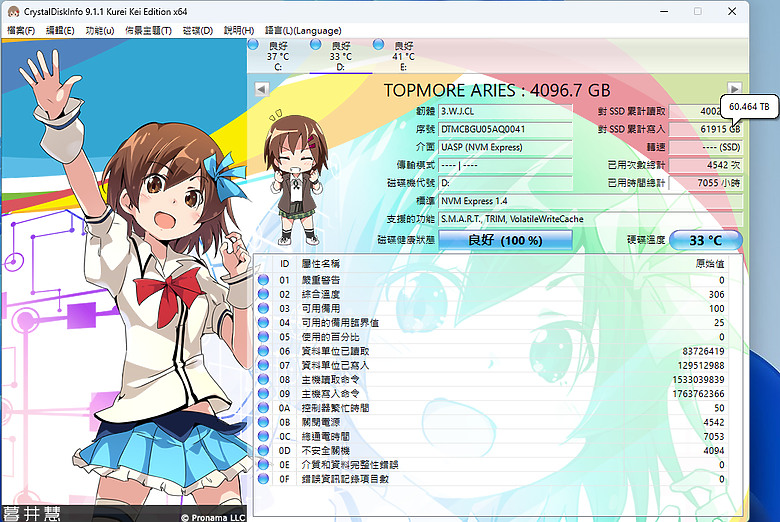Click the status icon of attribute 0D 不安全關機
This screenshot has width=780, height=522.
[x=263, y=450]
